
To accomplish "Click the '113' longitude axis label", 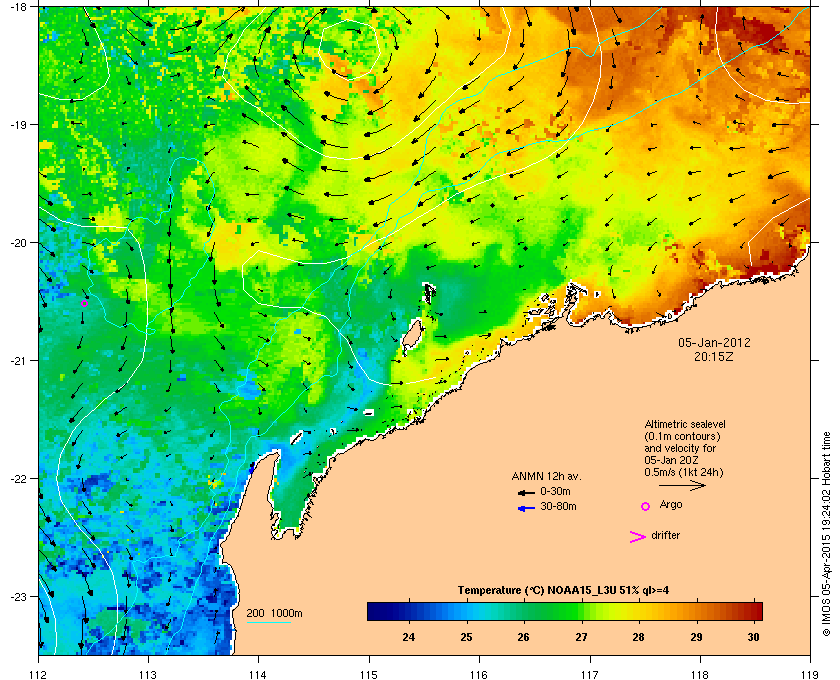I will (148, 675).
